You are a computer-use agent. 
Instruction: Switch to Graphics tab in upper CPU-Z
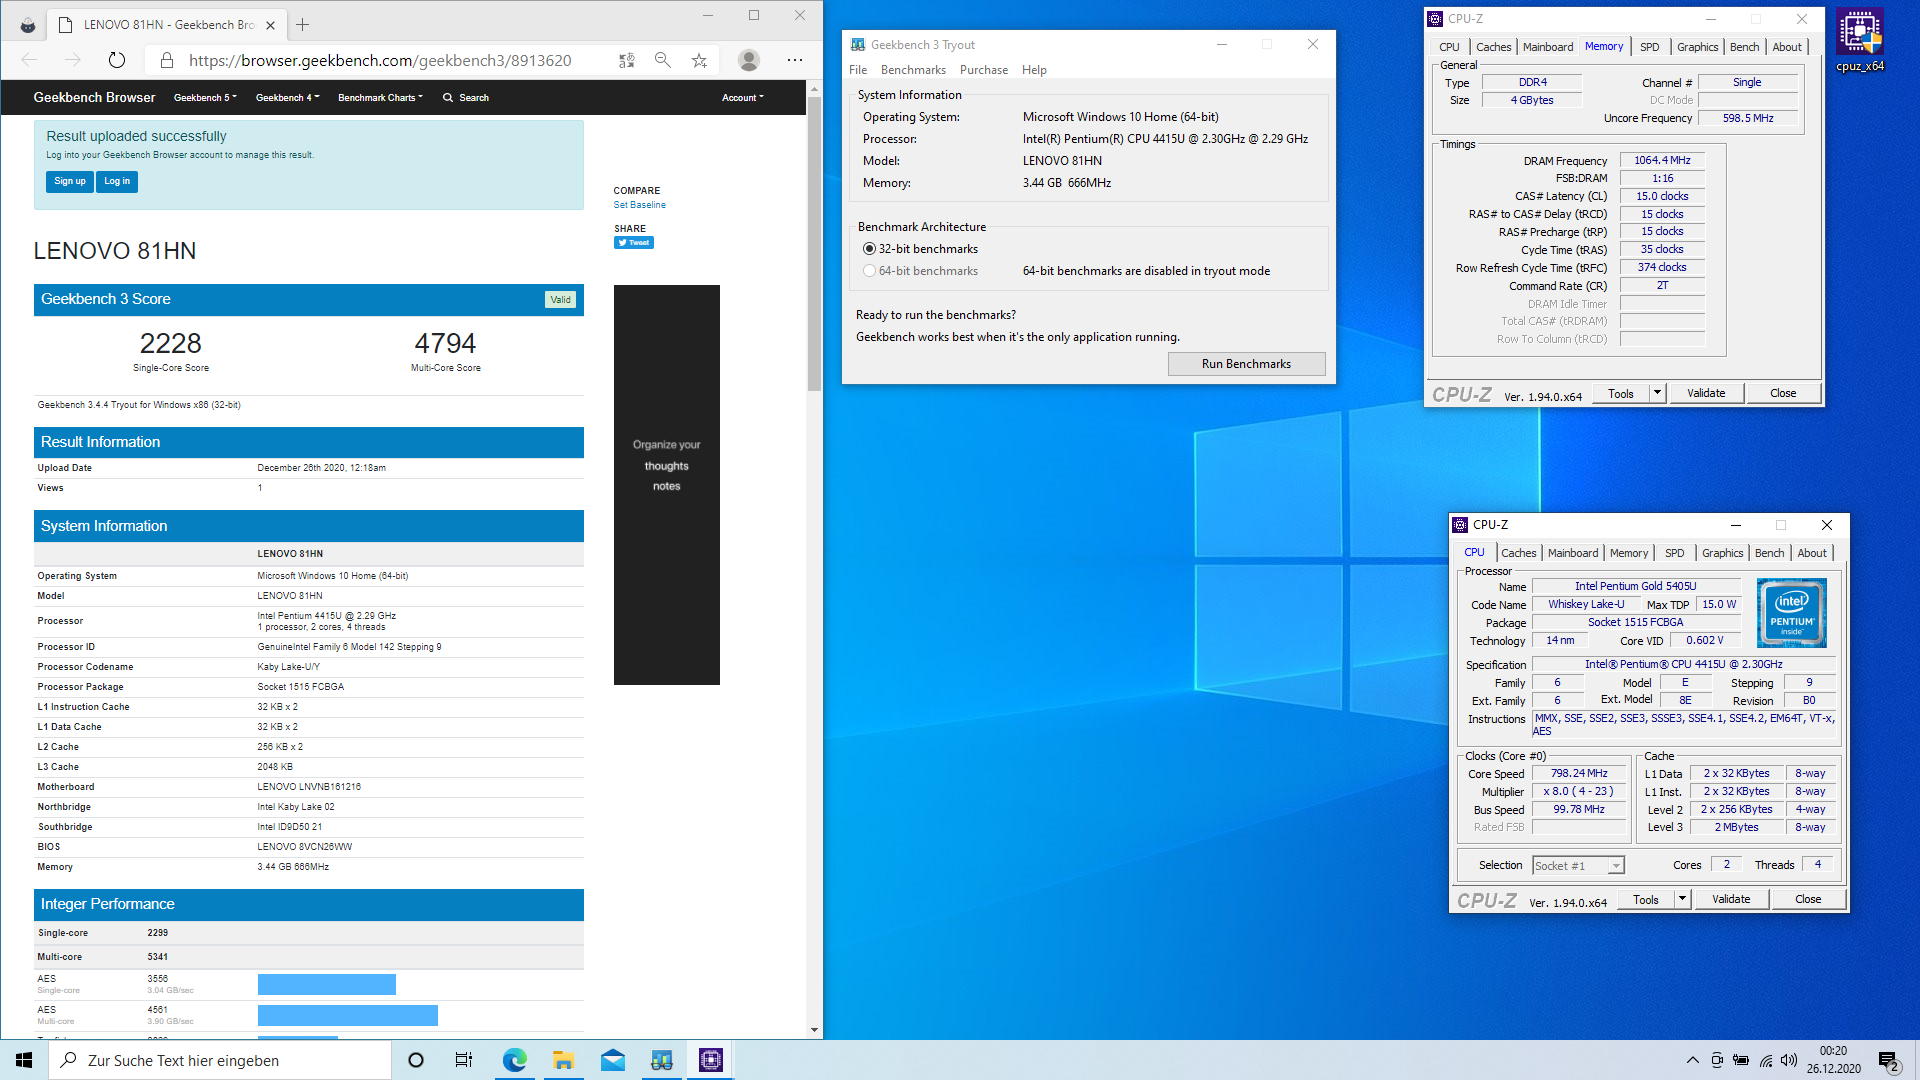coord(1697,47)
